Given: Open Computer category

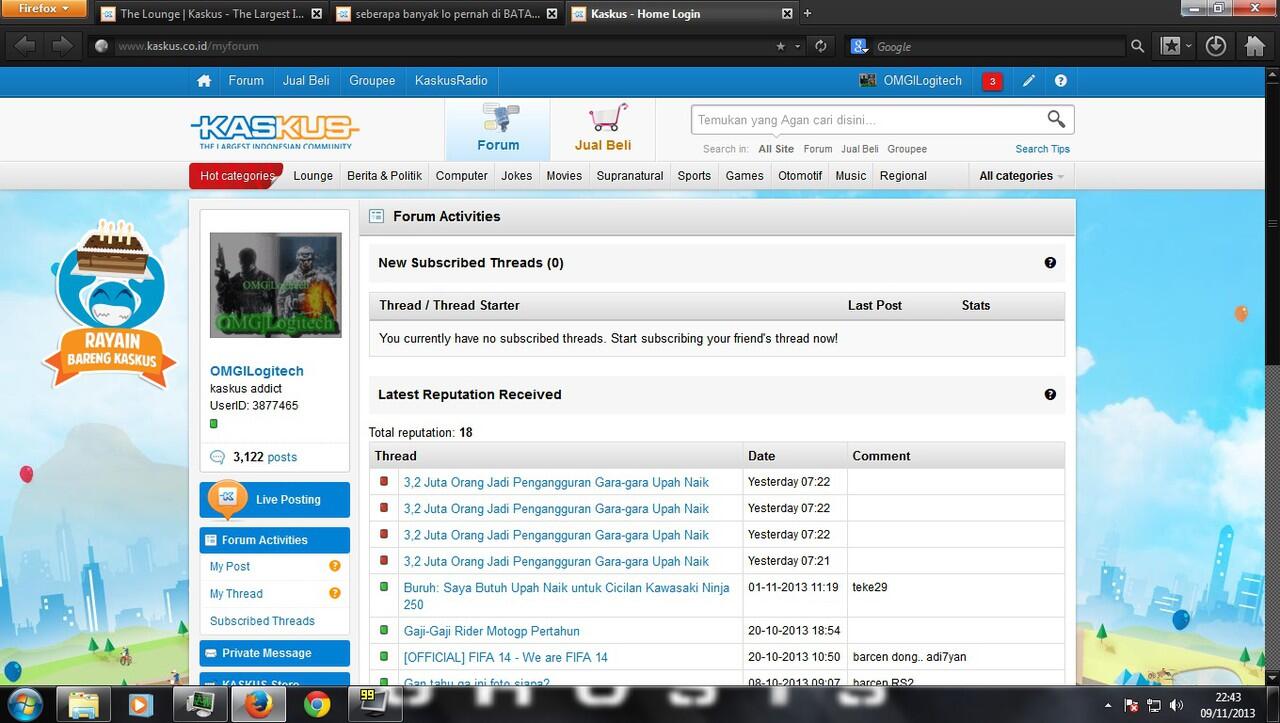Looking at the screenshot, I should point(462,176).
